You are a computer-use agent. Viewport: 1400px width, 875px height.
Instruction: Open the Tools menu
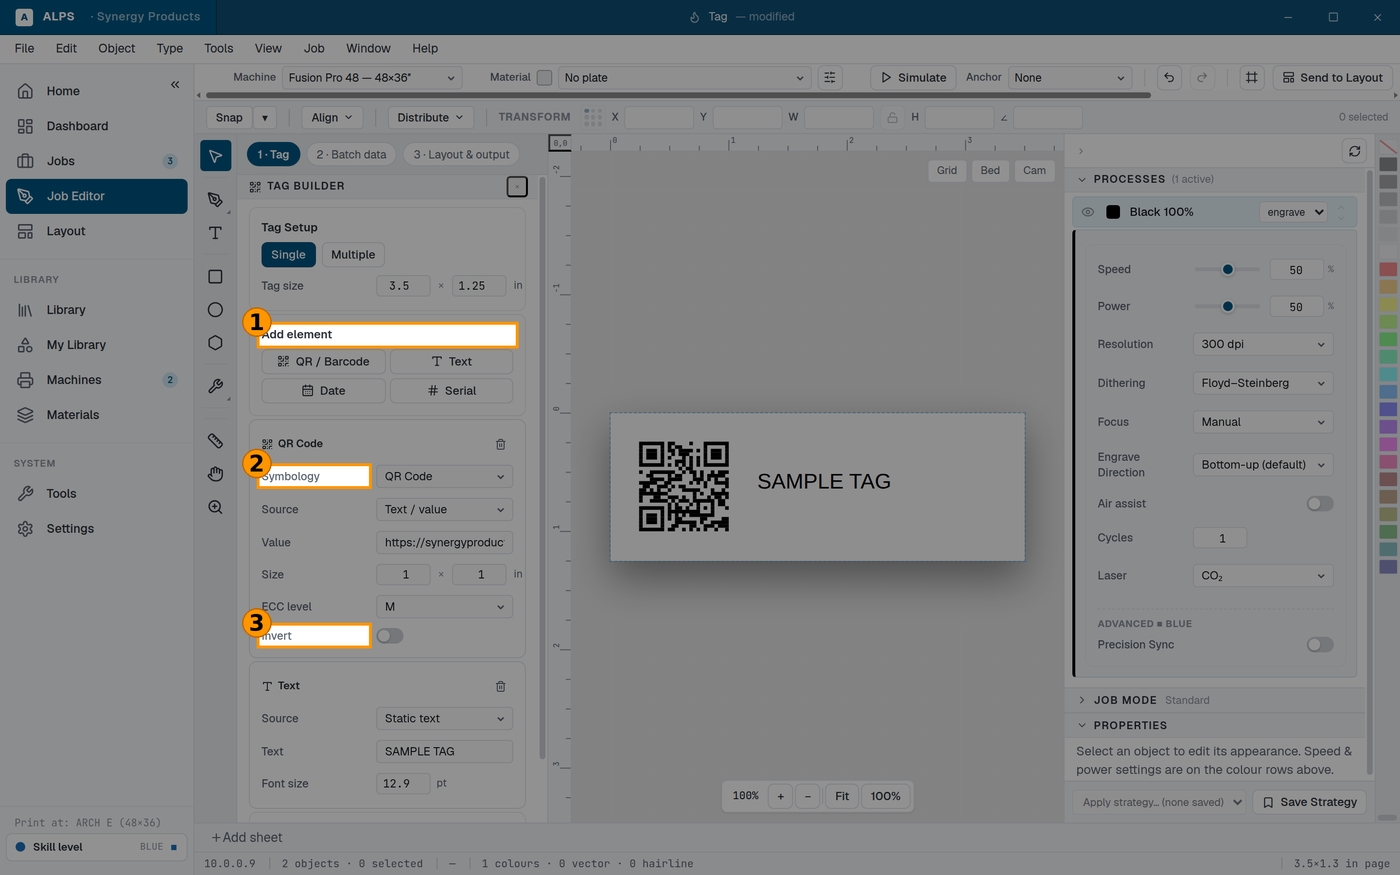(219, 48)
